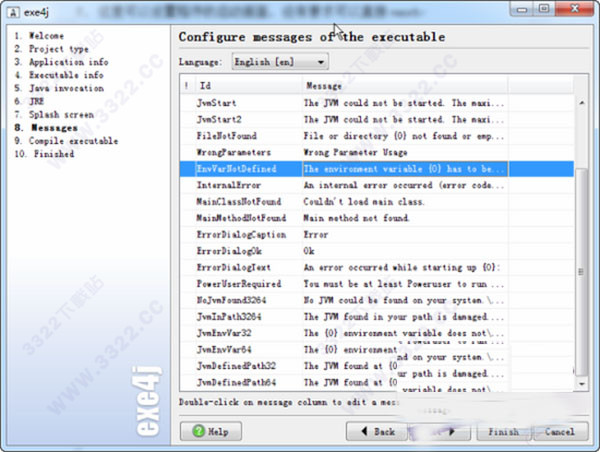Go to step 2 Project type

coord(52,49)
